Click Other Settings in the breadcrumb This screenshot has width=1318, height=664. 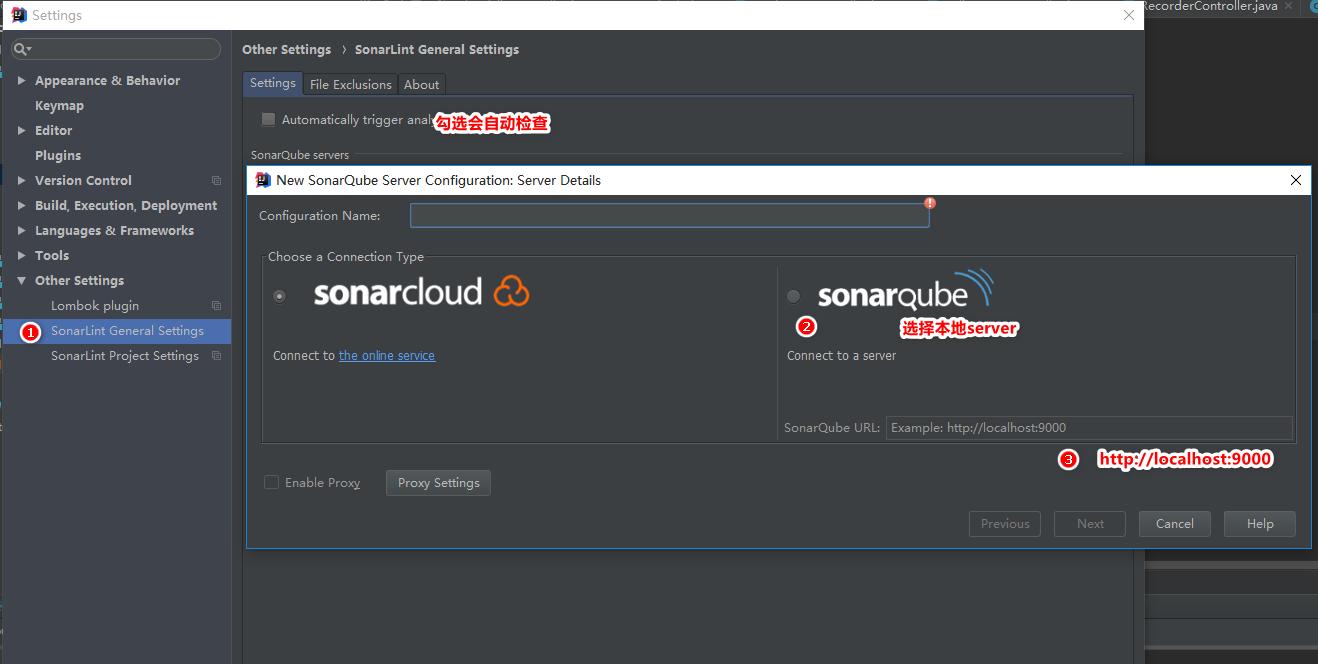coord(286,50)
